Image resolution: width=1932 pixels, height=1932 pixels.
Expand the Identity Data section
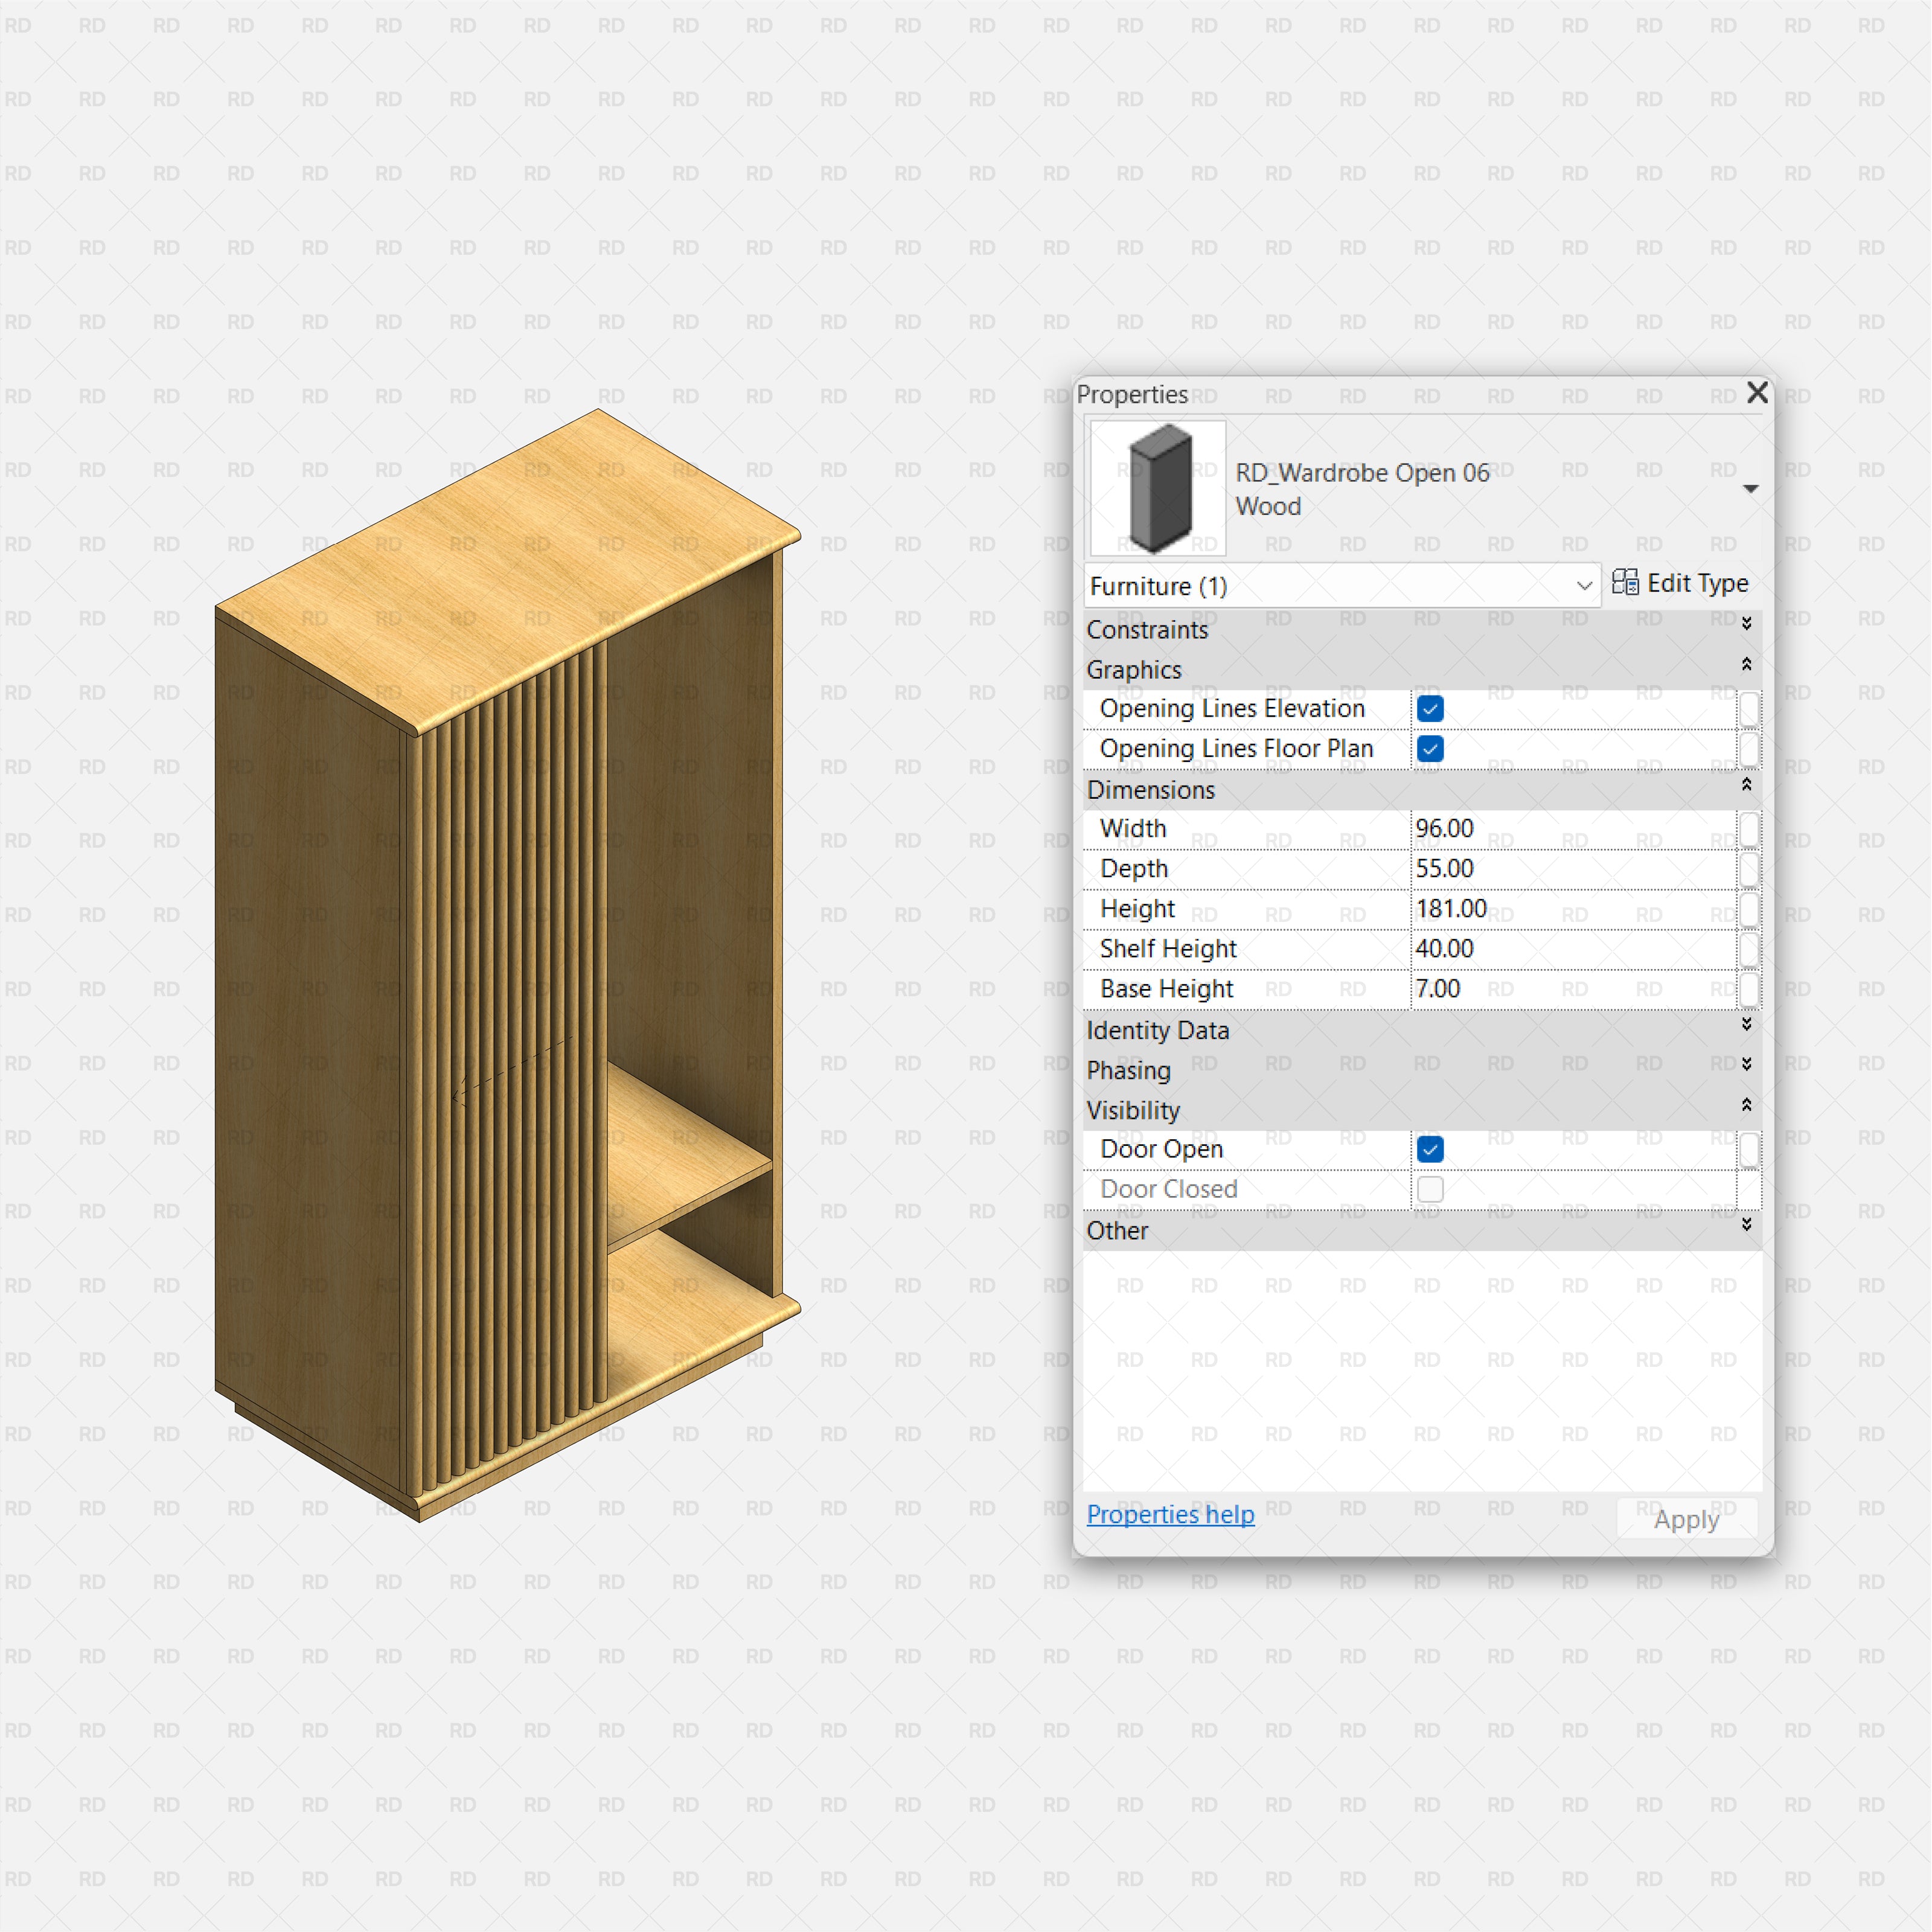coord(1747,1024)
